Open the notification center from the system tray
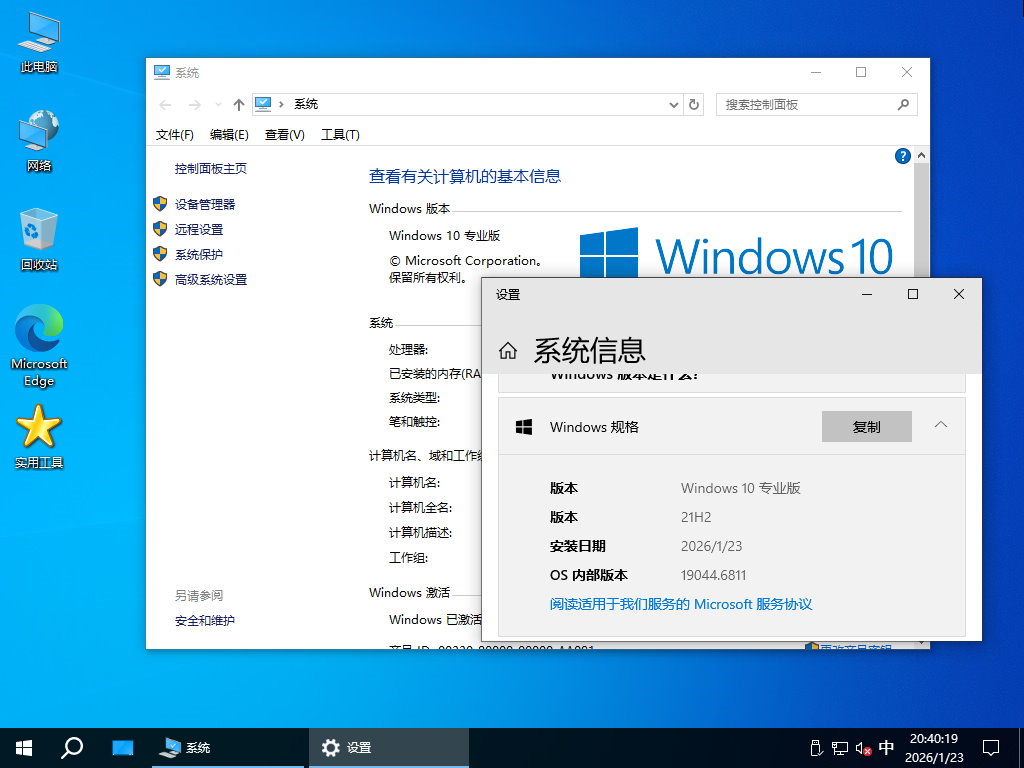The width and height of the screenshot is (1024, 768). coord(990,747)
